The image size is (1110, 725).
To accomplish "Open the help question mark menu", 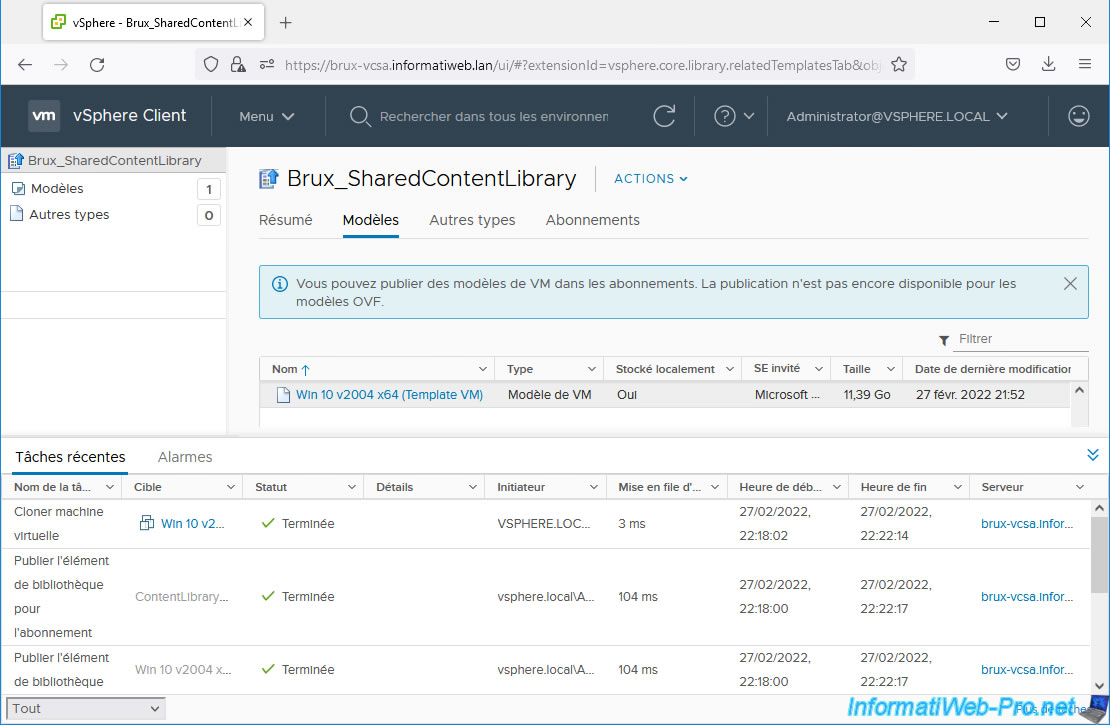I will point(733,116).
